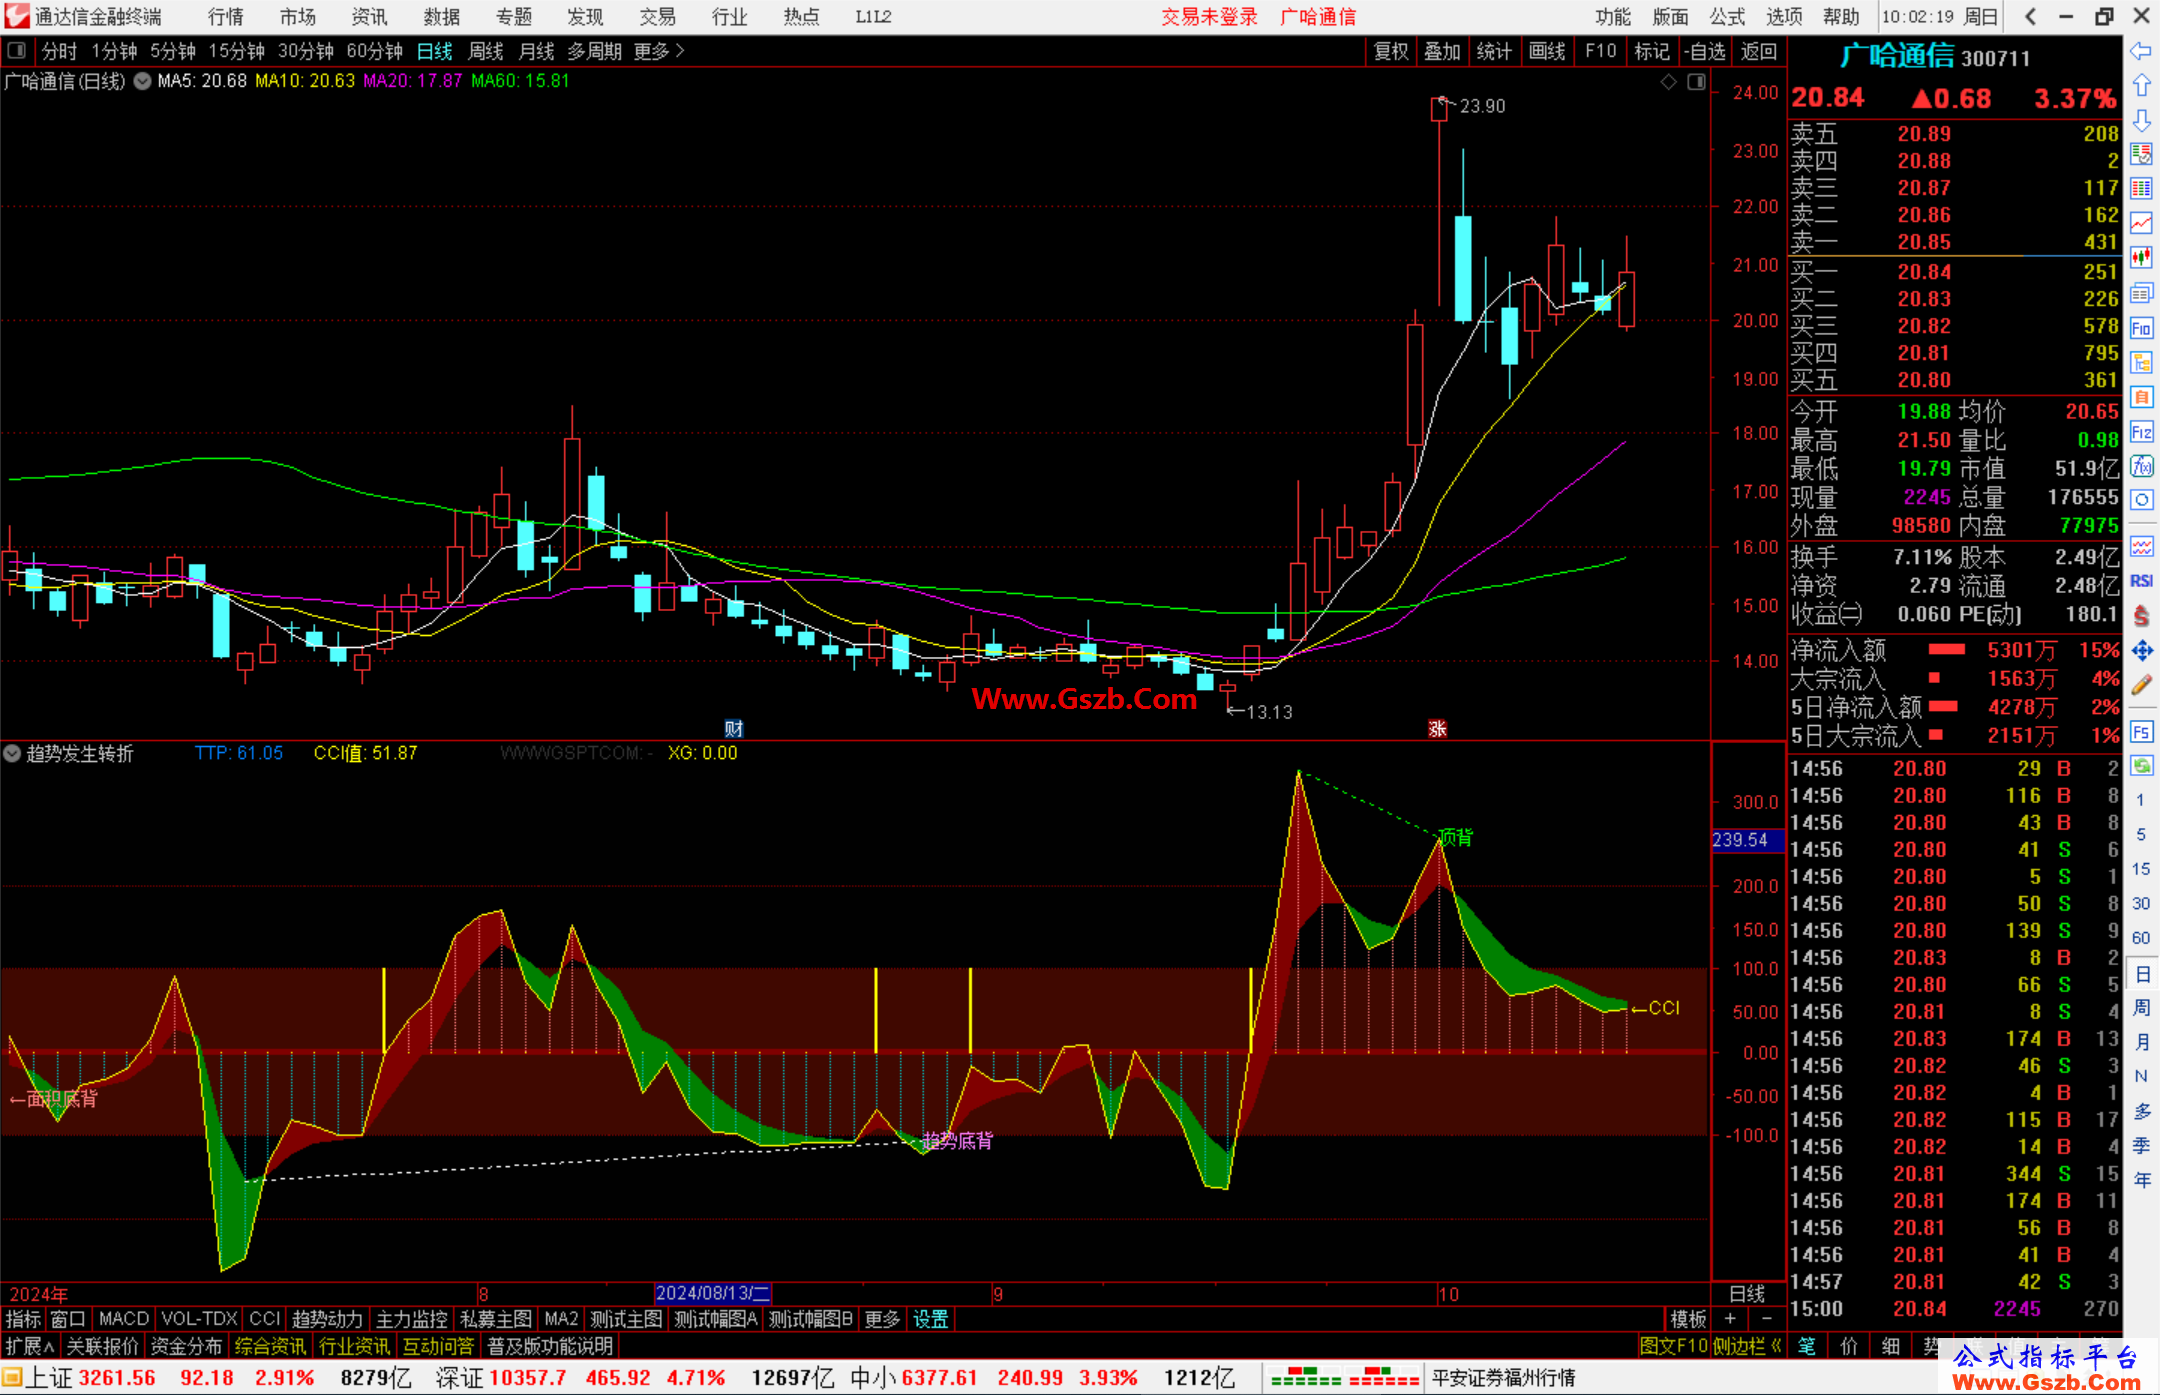The image size is (2160, 1395).
Task: Click the back arrow icon in right sidebar
Action: [x=2141, y=51]
